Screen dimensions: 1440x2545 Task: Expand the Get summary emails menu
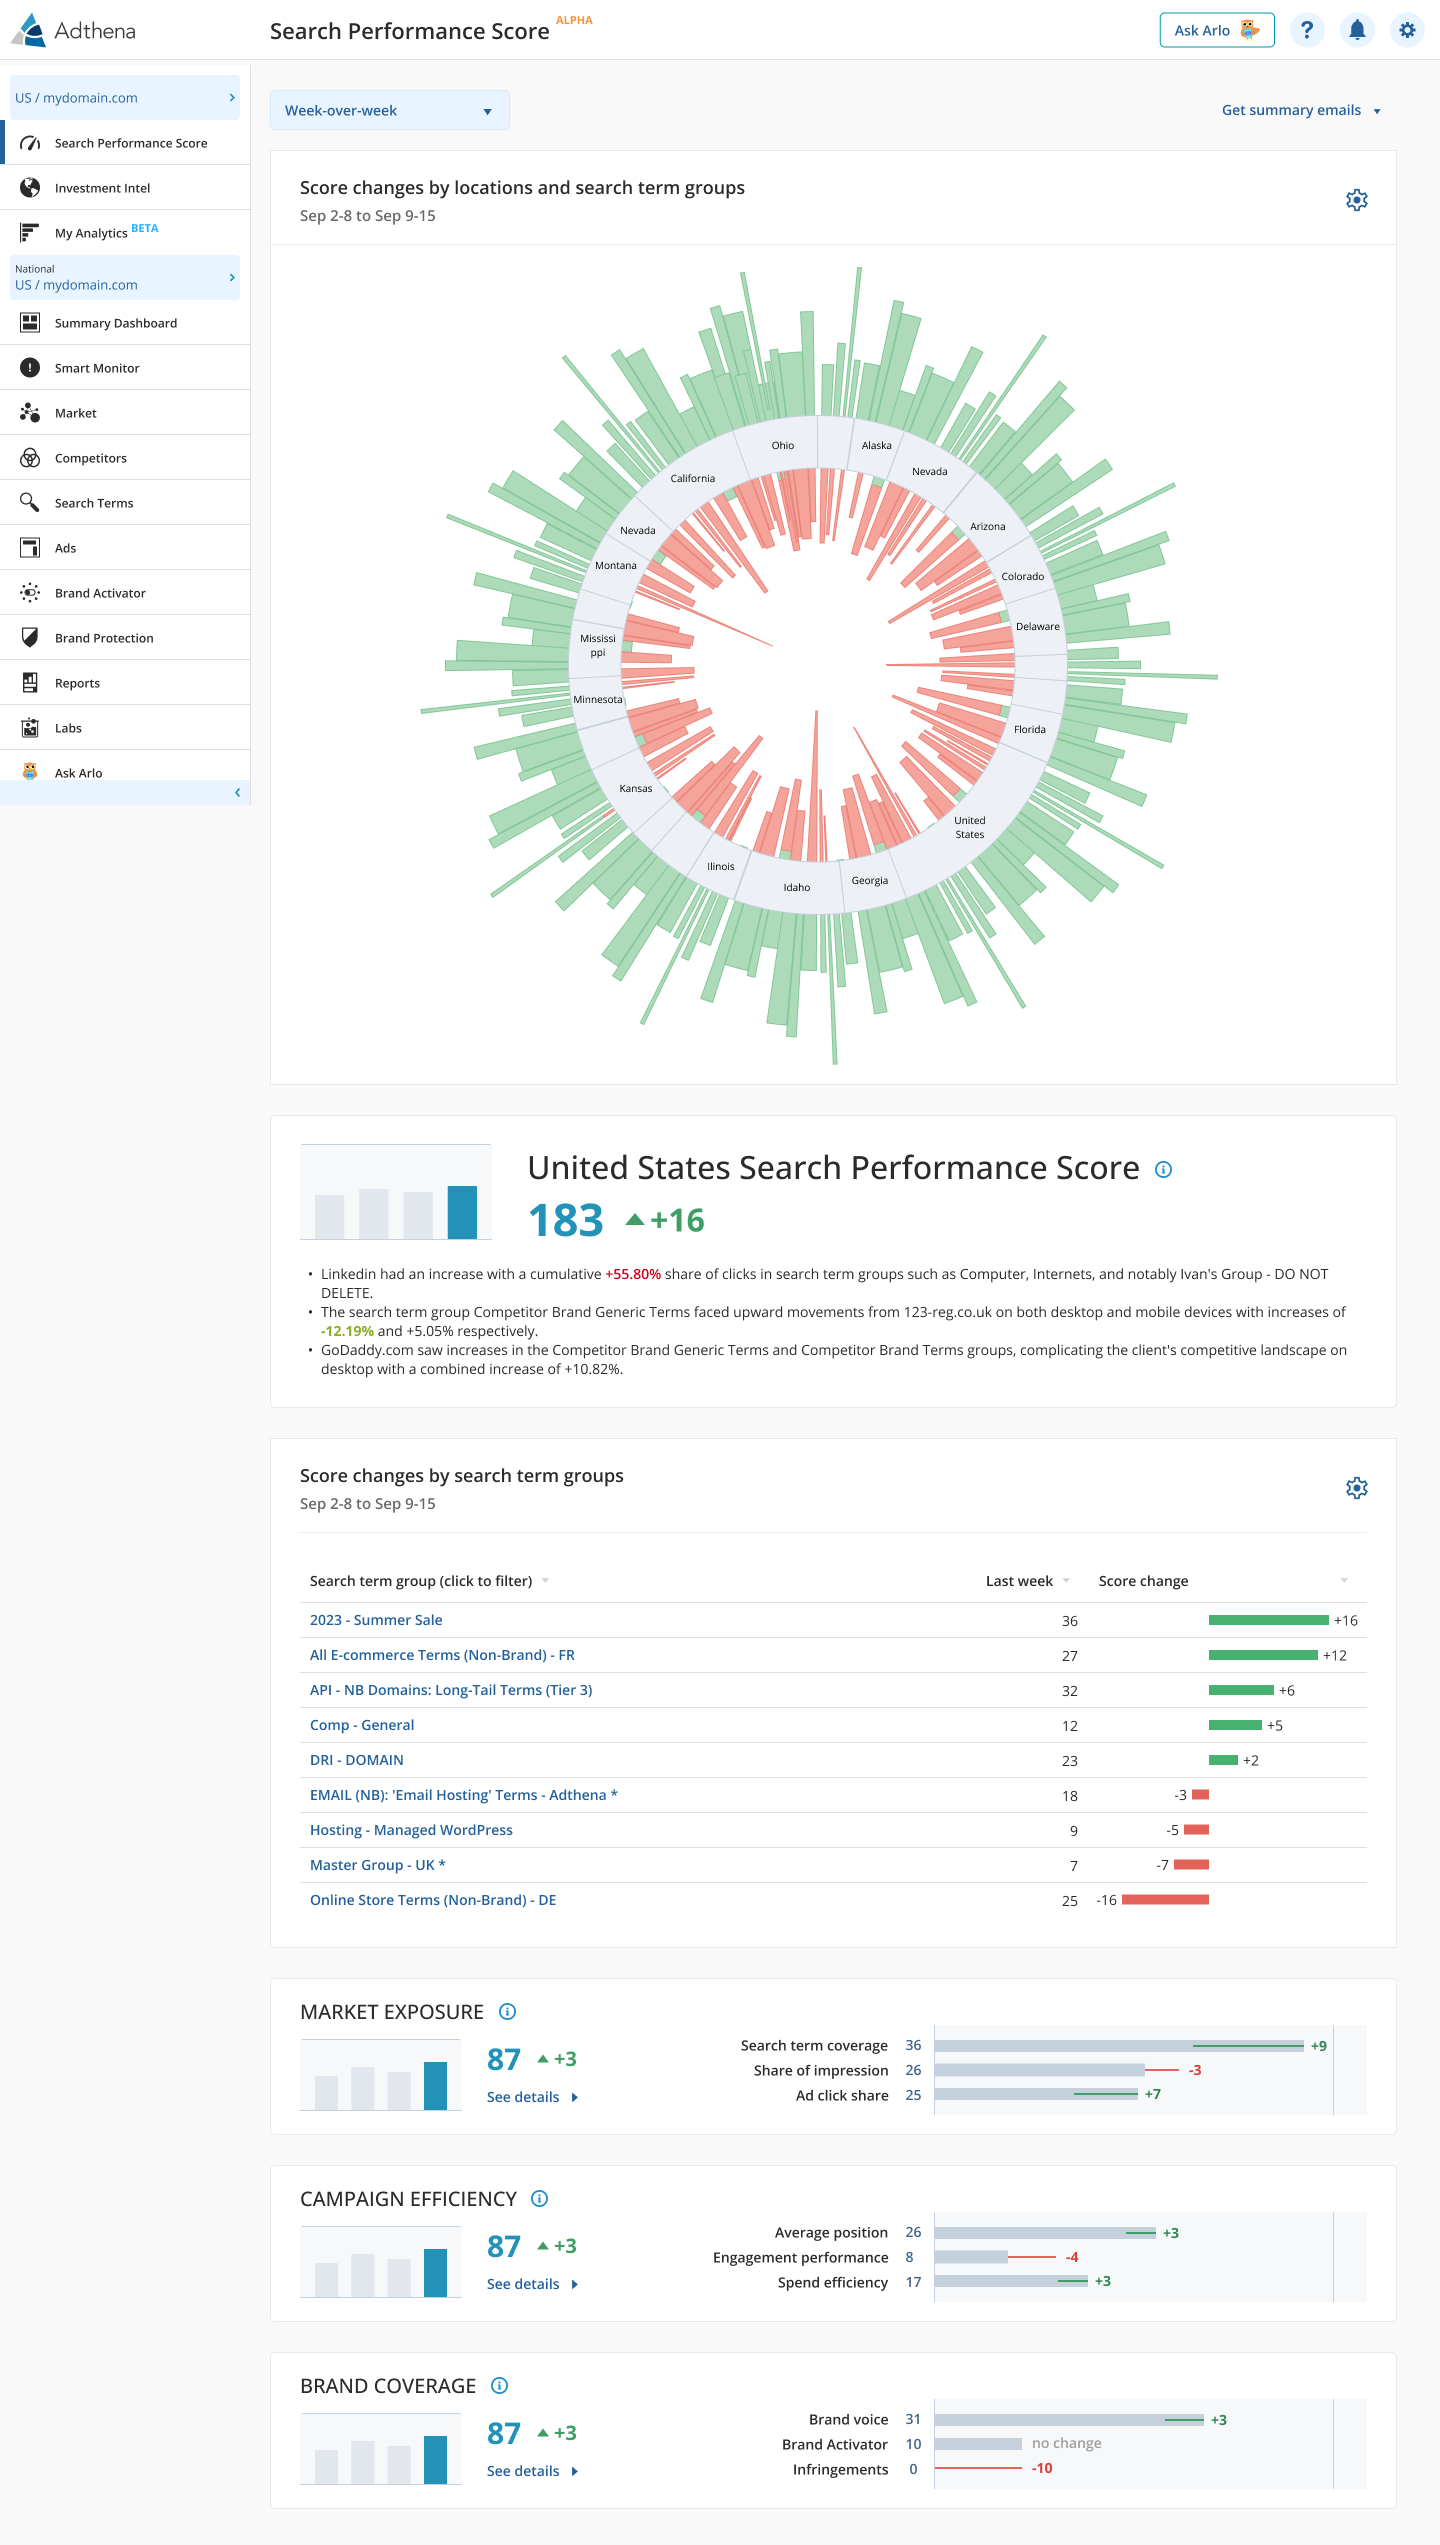click(1300, 110)
